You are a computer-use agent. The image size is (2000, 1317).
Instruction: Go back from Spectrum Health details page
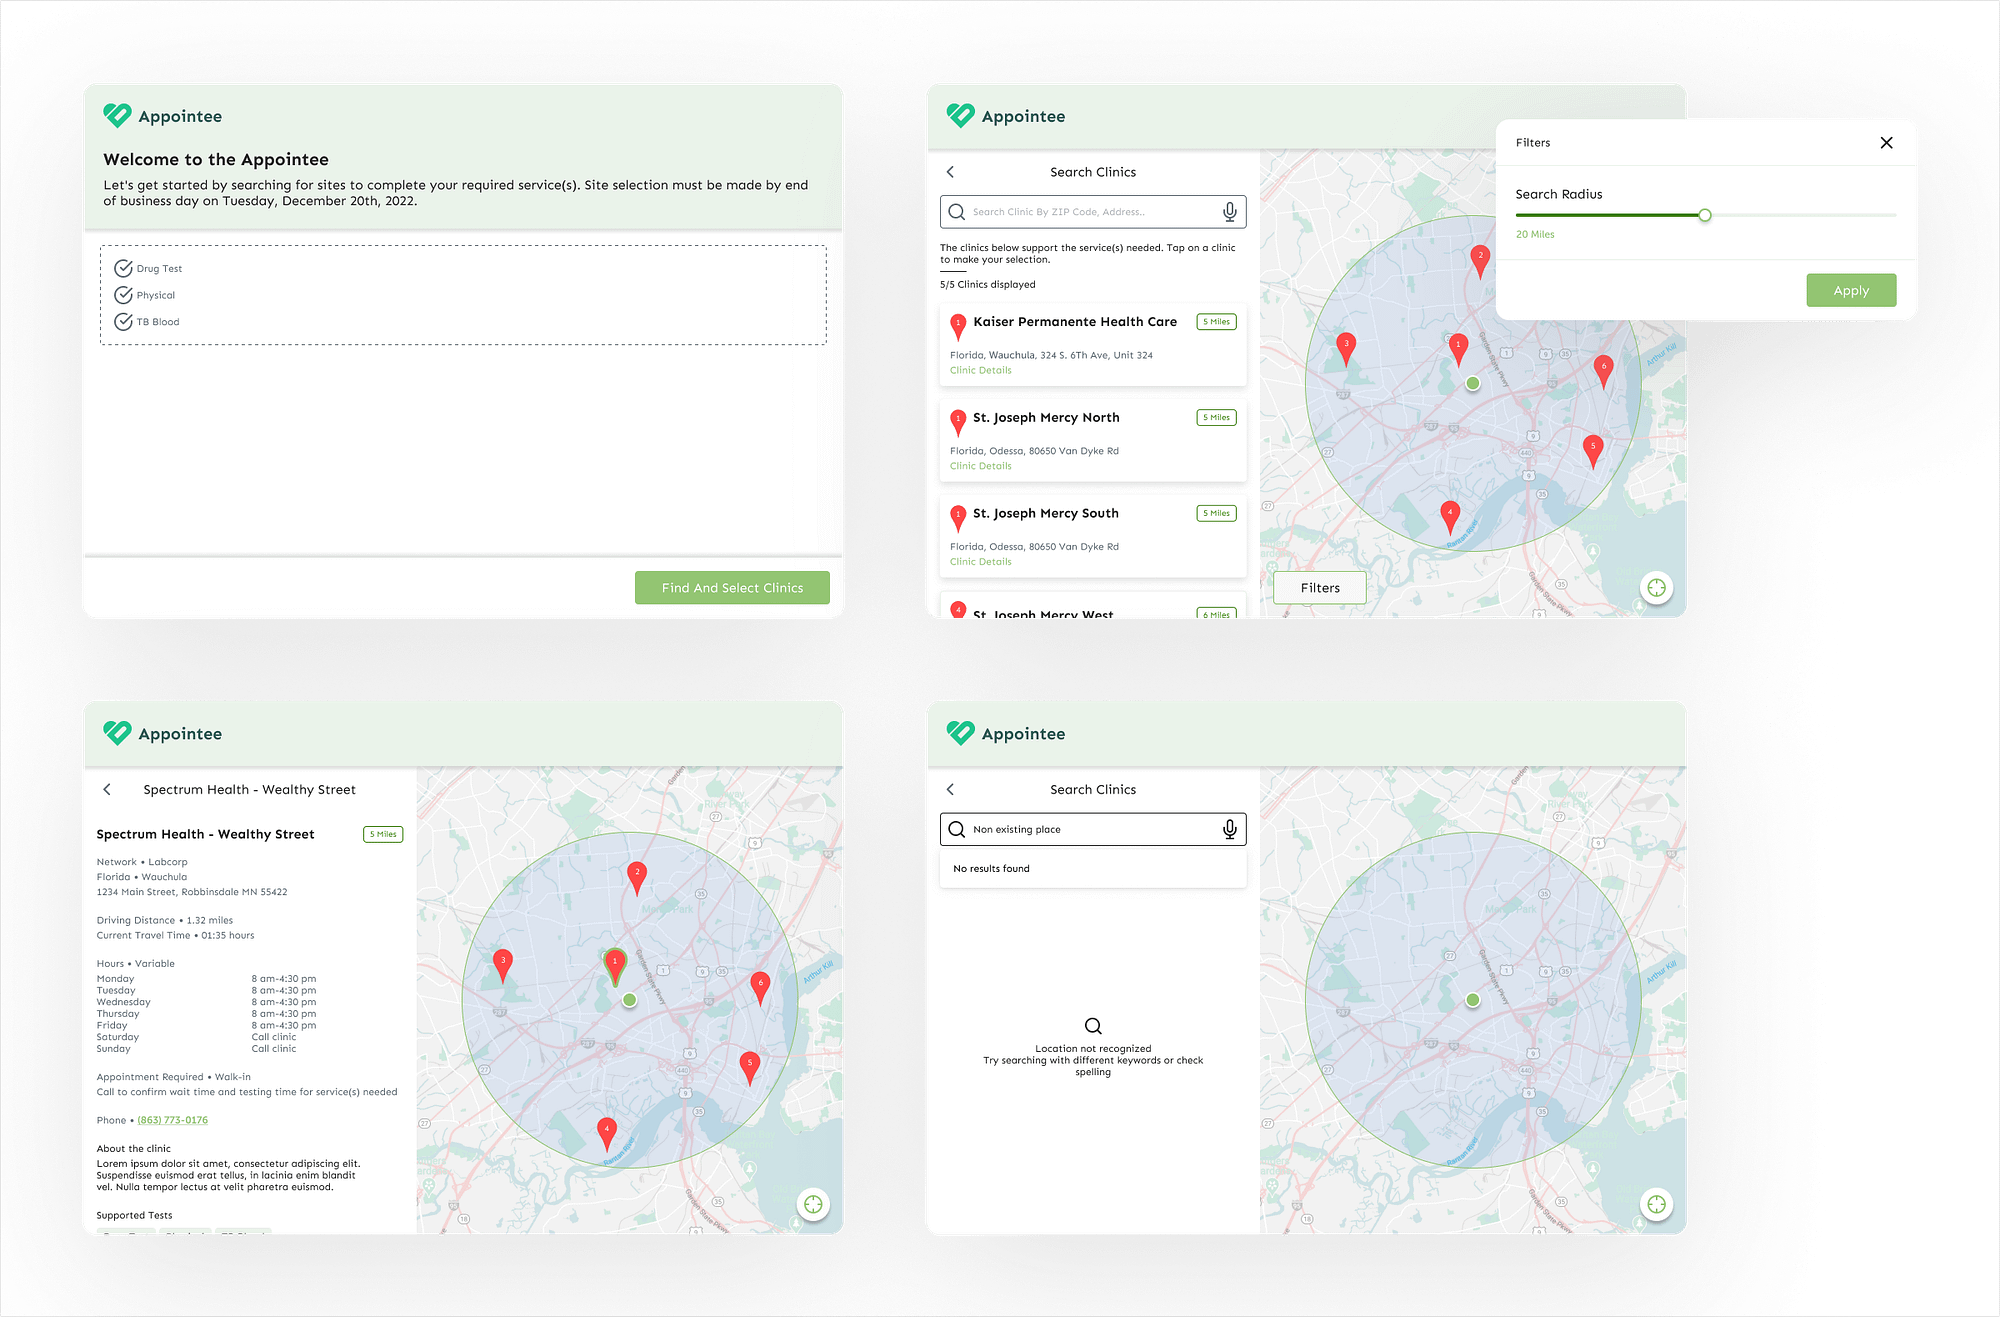[107, 789]
